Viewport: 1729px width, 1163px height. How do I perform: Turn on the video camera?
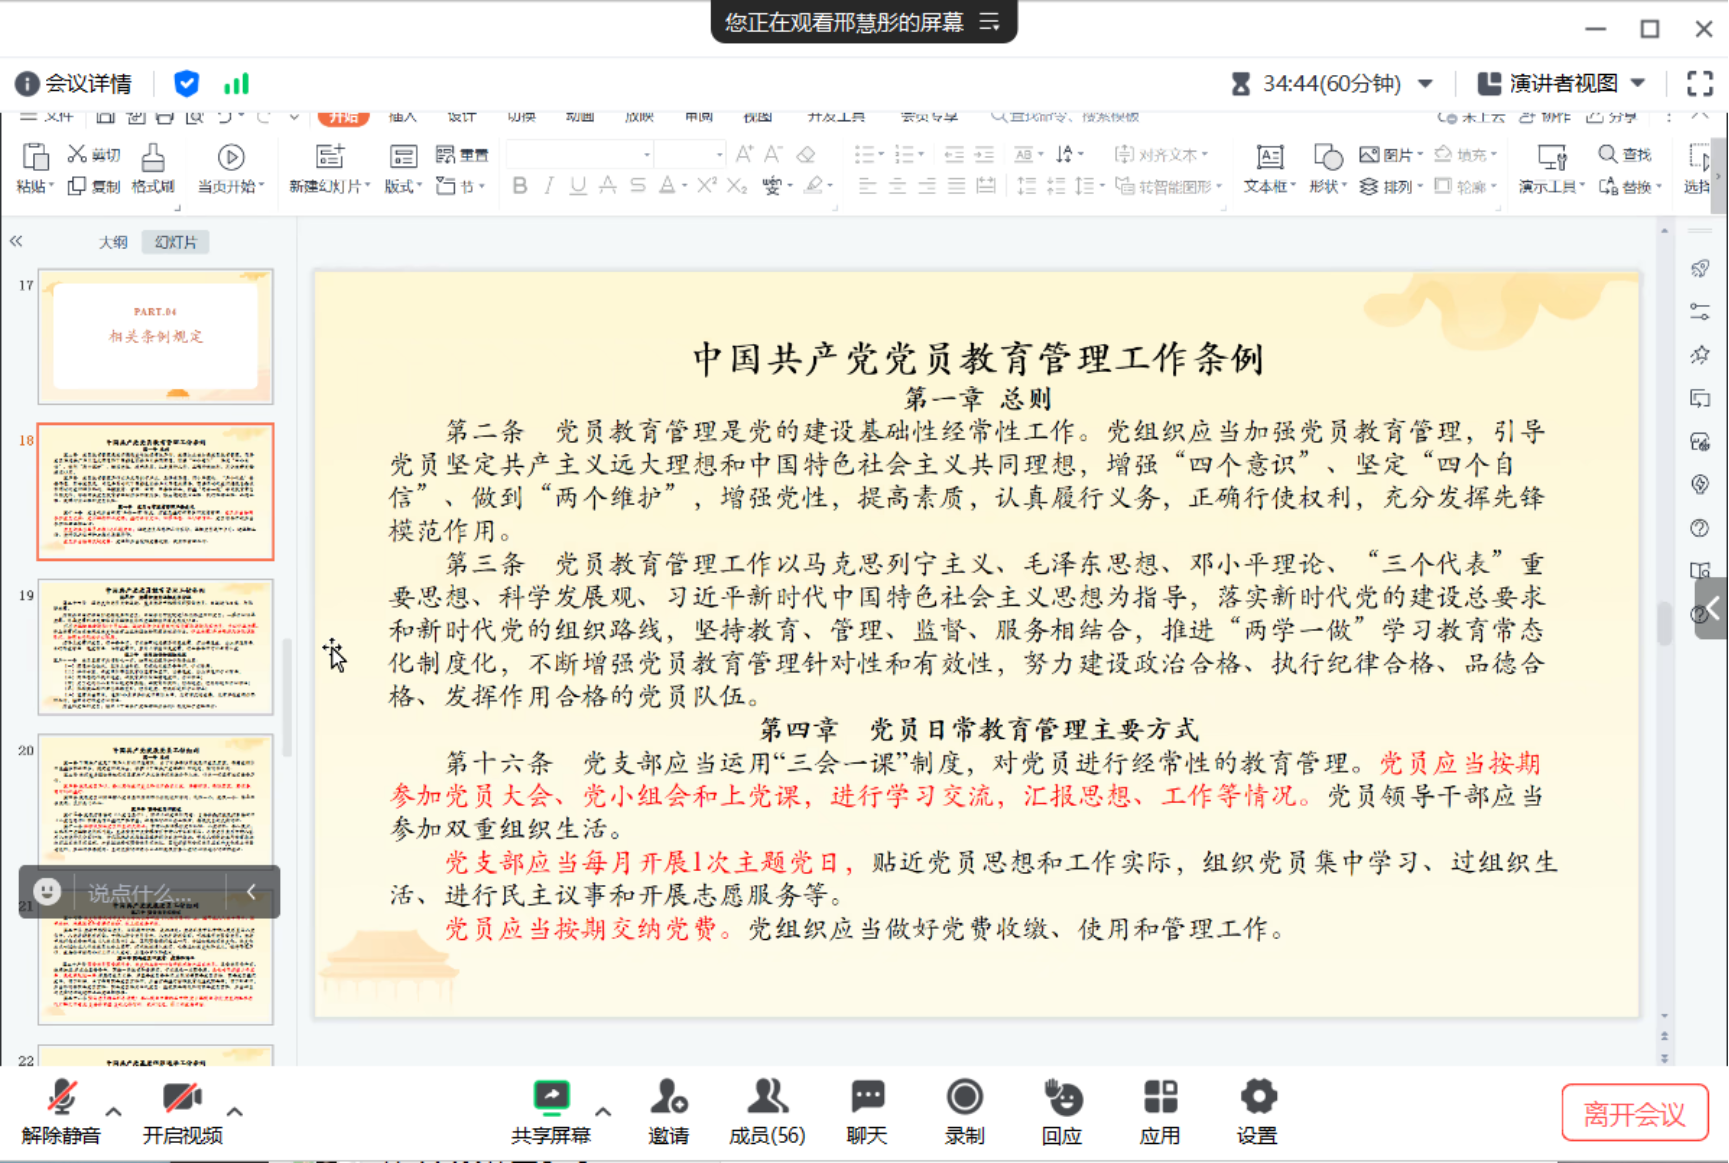(x=182, y=1099)
